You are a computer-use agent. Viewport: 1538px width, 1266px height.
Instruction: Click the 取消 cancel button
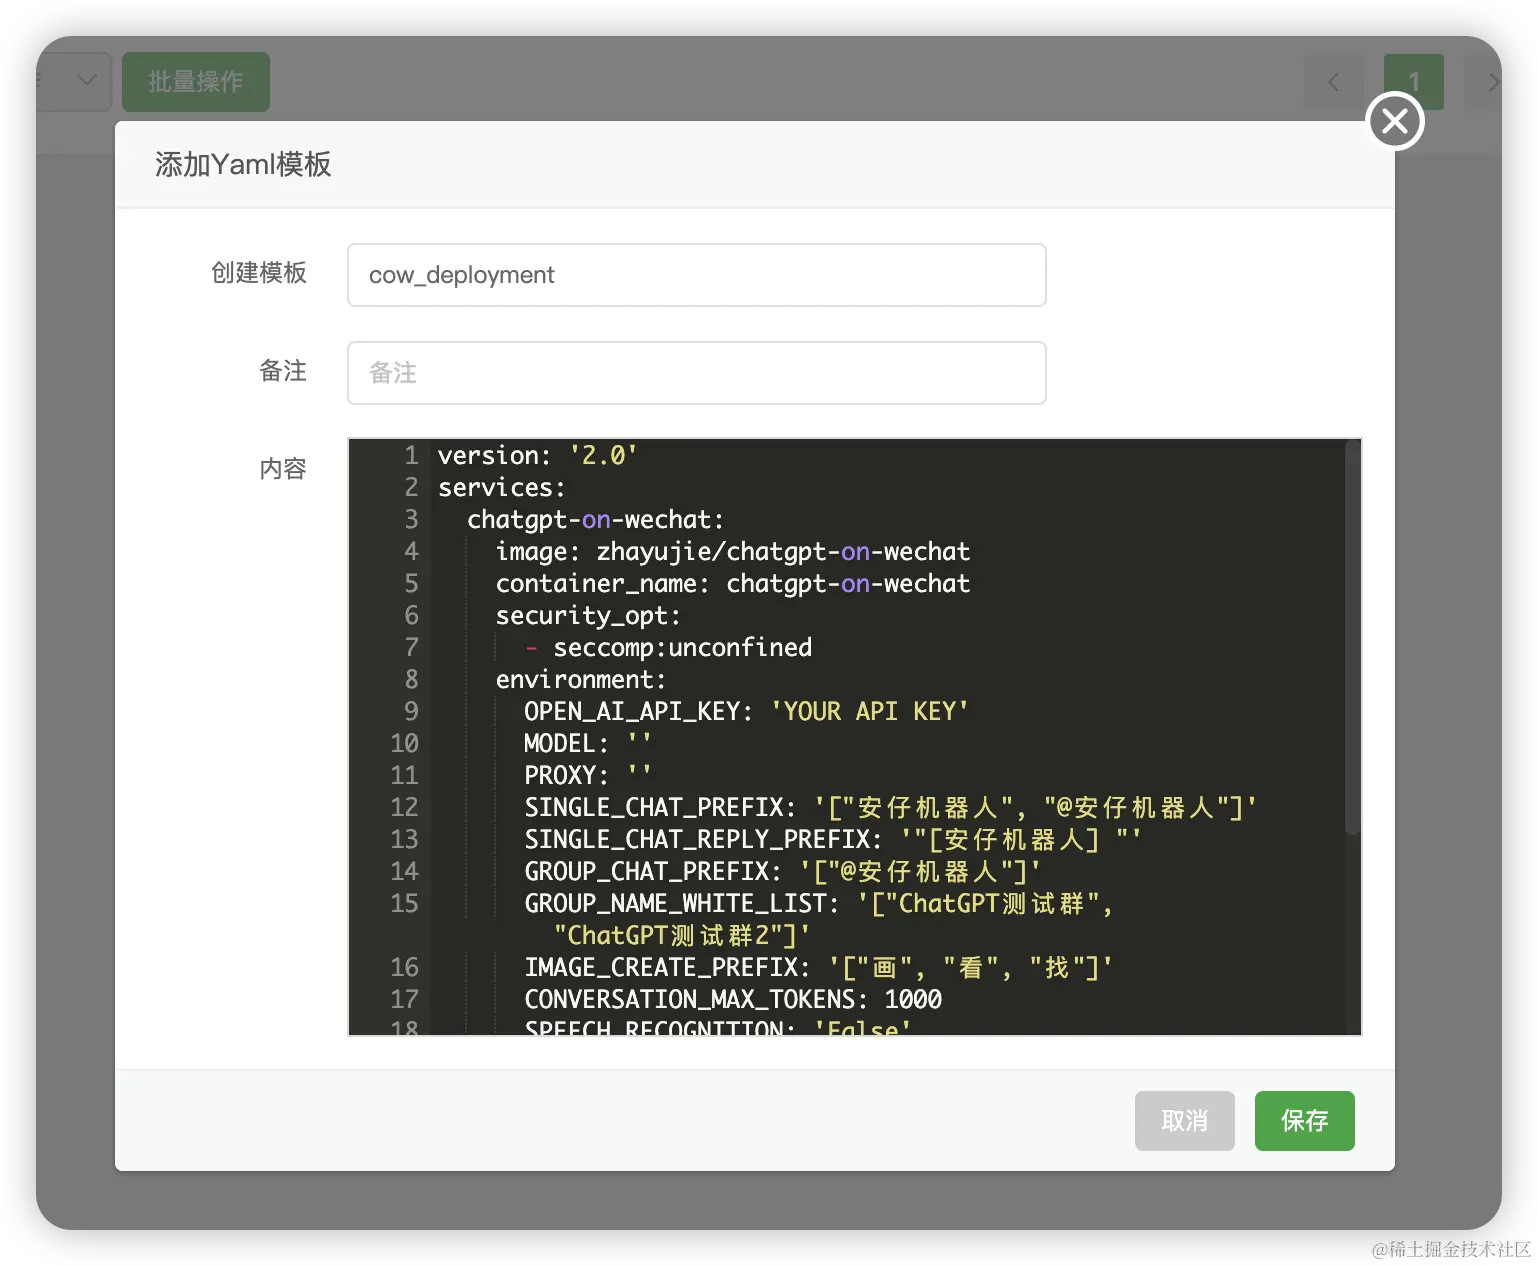point(1184,1121)
